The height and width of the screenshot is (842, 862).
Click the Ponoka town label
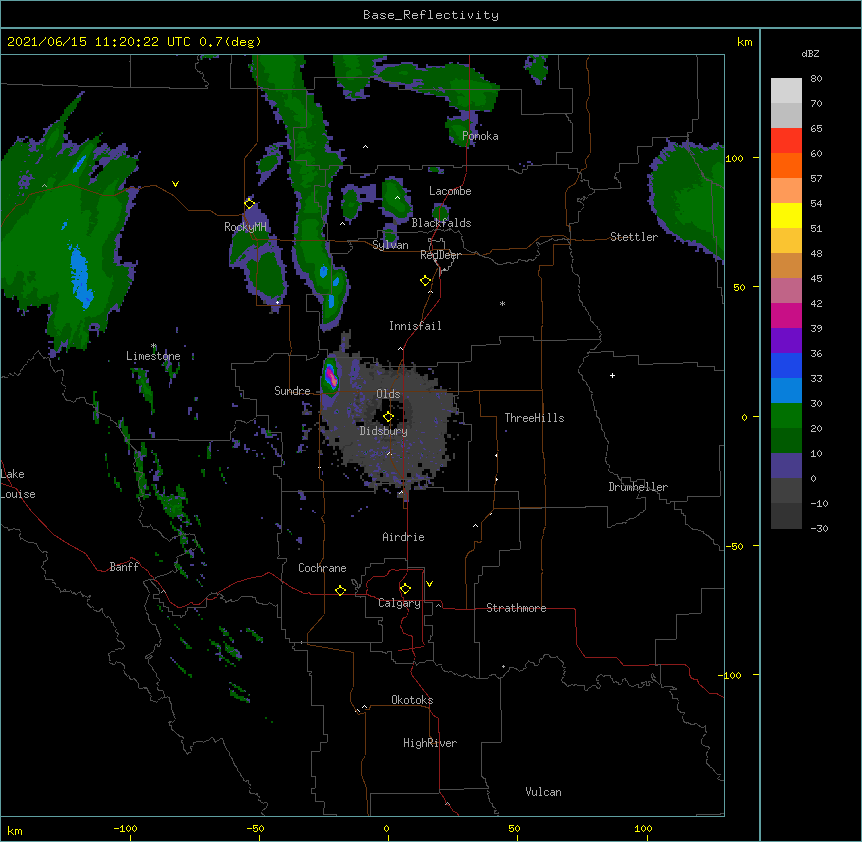pos(480,136)
